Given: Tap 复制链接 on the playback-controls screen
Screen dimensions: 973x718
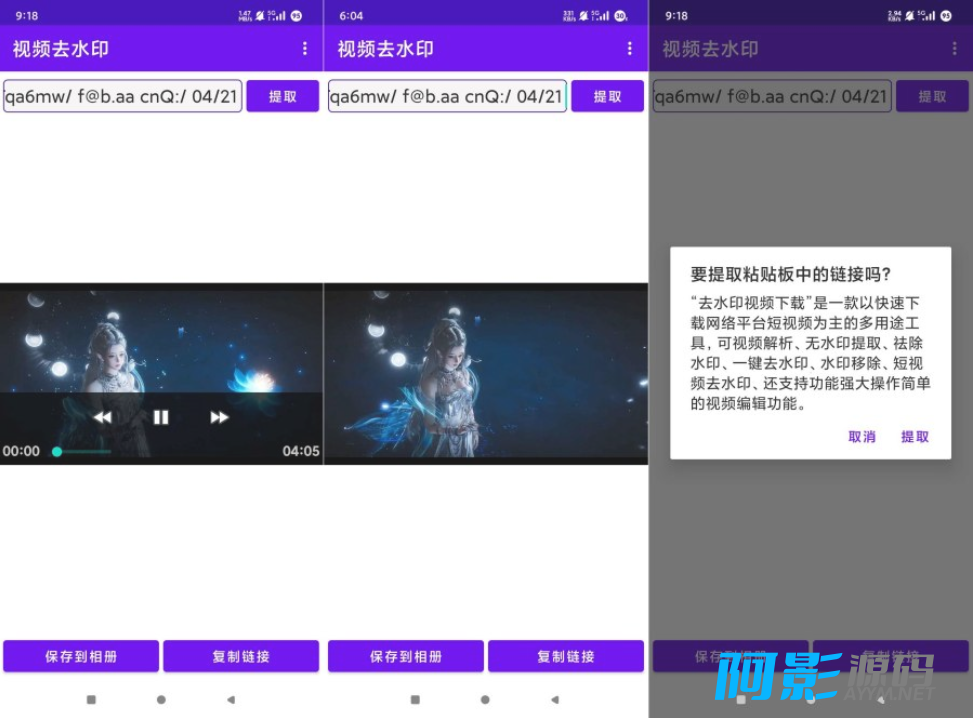Looking at the screenshot, I should tap(241, 656).
